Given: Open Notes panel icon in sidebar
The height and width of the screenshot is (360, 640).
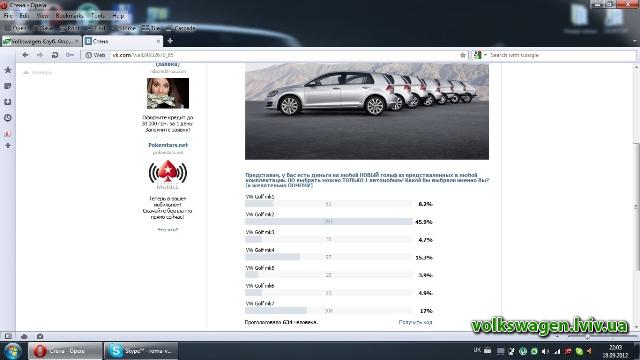Looking at the screenshot, I should 8,86.
